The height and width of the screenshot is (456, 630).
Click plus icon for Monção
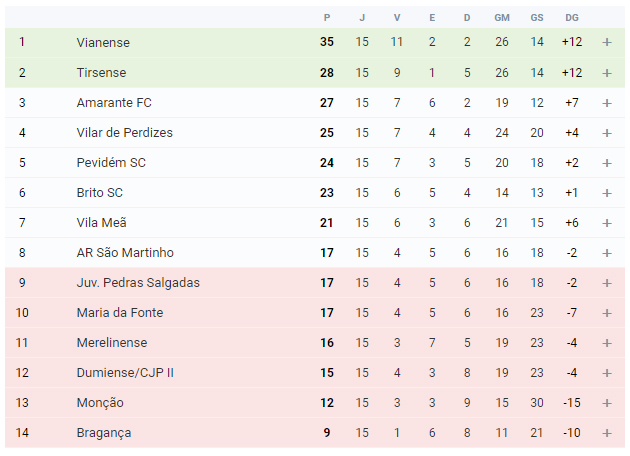607,403
